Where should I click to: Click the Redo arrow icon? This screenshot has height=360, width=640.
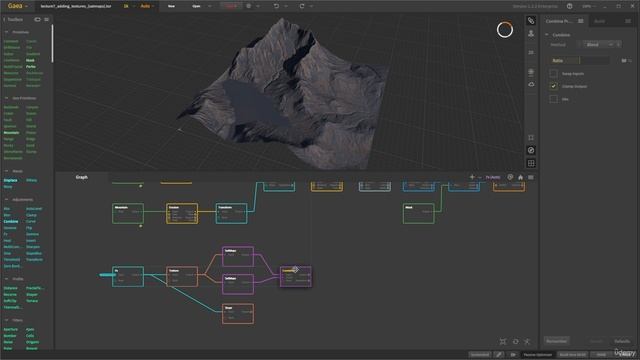[302, 6]
